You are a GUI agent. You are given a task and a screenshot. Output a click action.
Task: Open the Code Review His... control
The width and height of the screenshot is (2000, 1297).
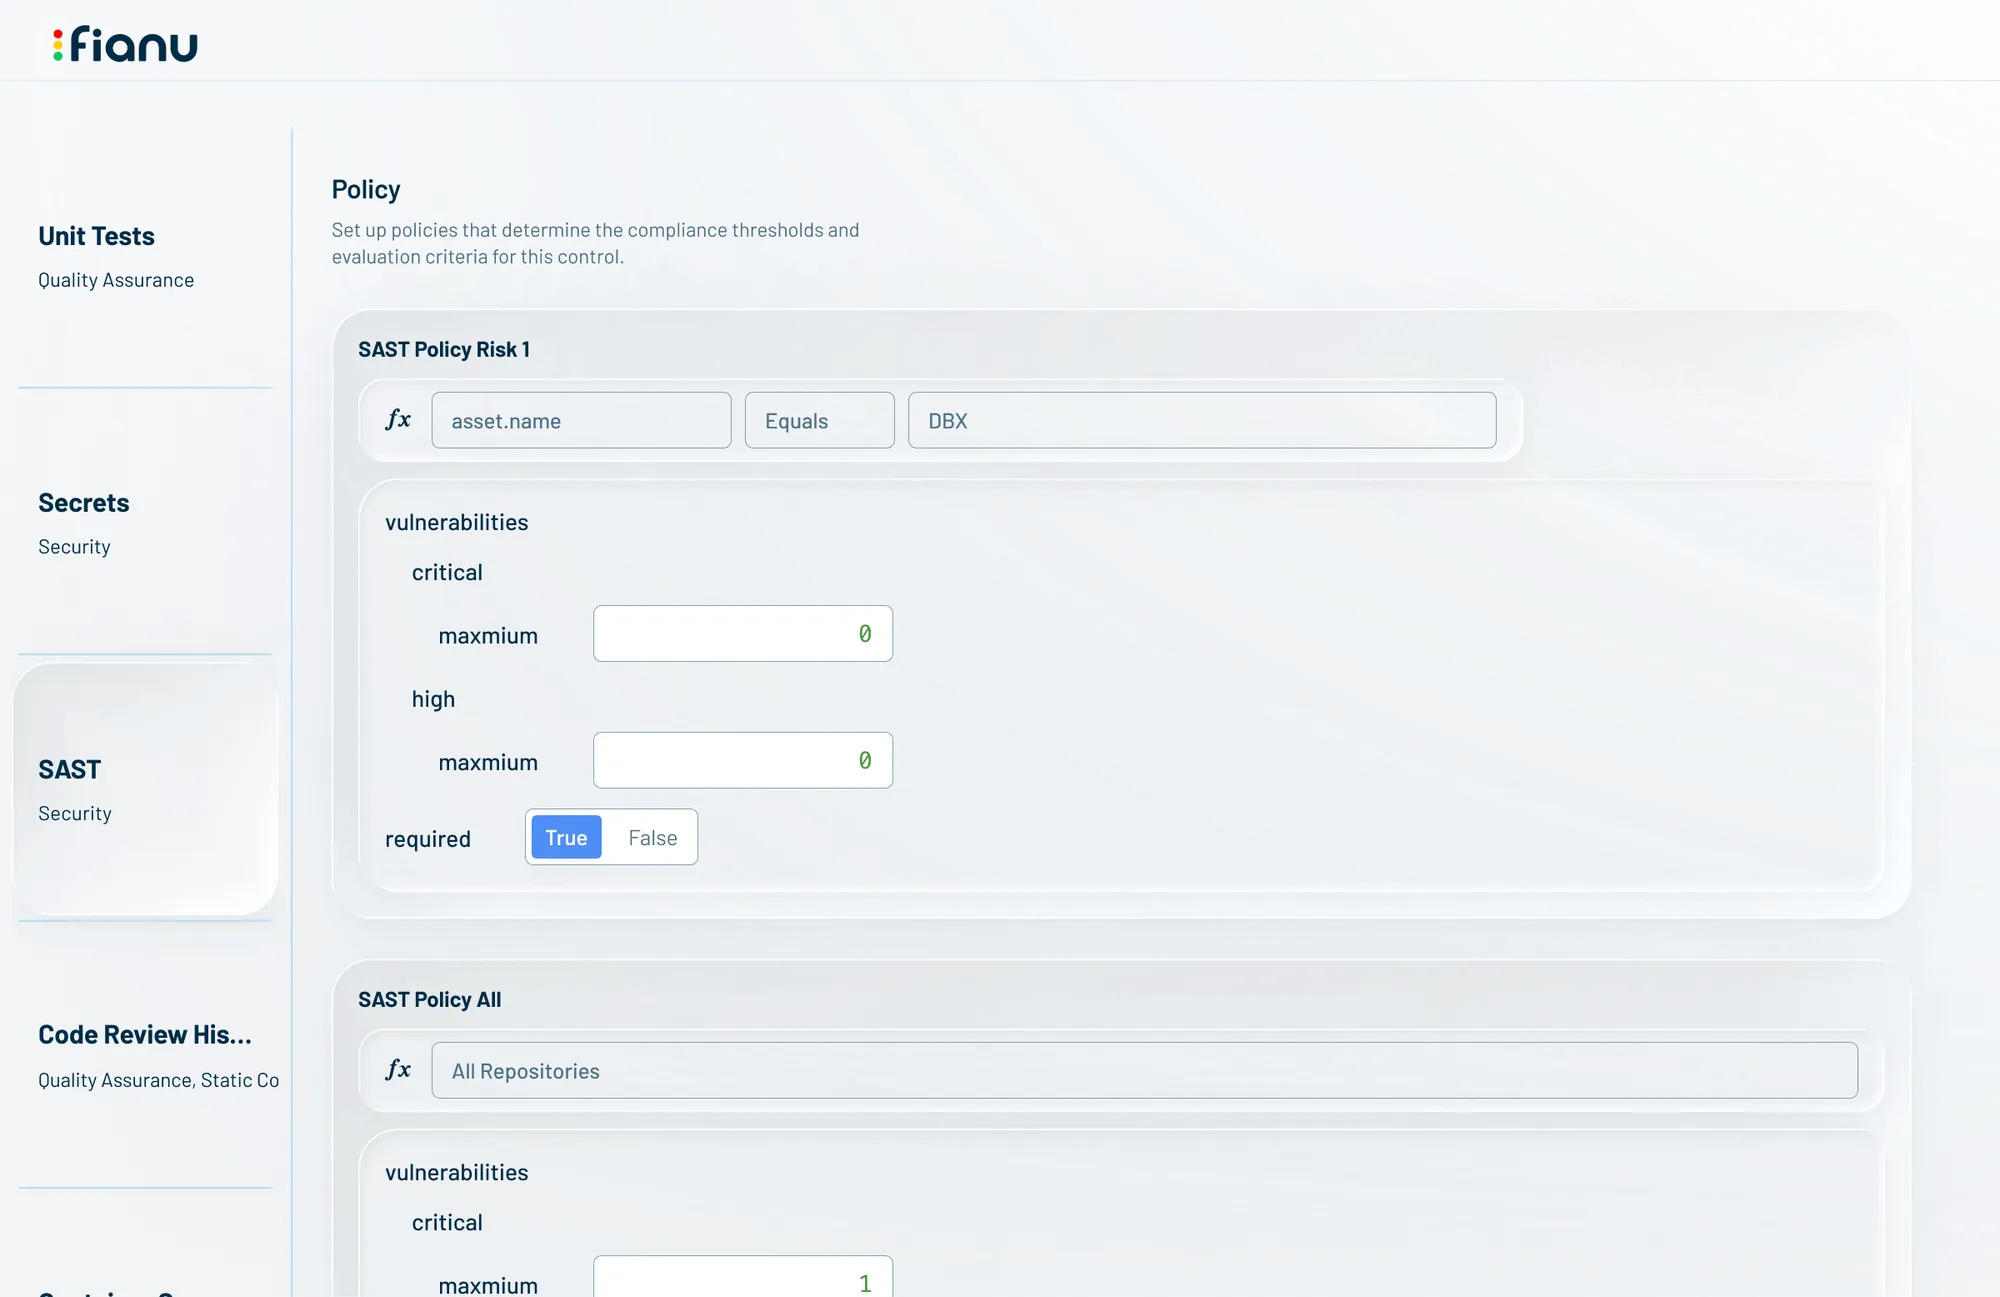click(x=145, y=1055)
